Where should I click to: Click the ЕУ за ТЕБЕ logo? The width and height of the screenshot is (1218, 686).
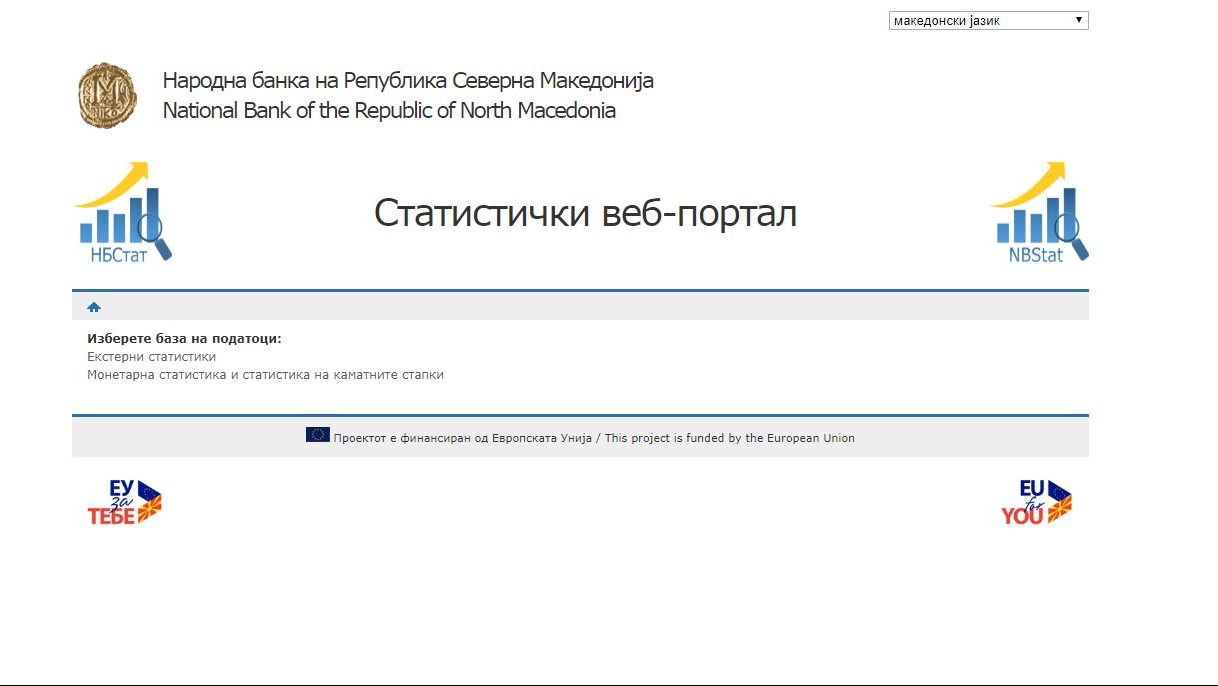[x=124, y=502]
